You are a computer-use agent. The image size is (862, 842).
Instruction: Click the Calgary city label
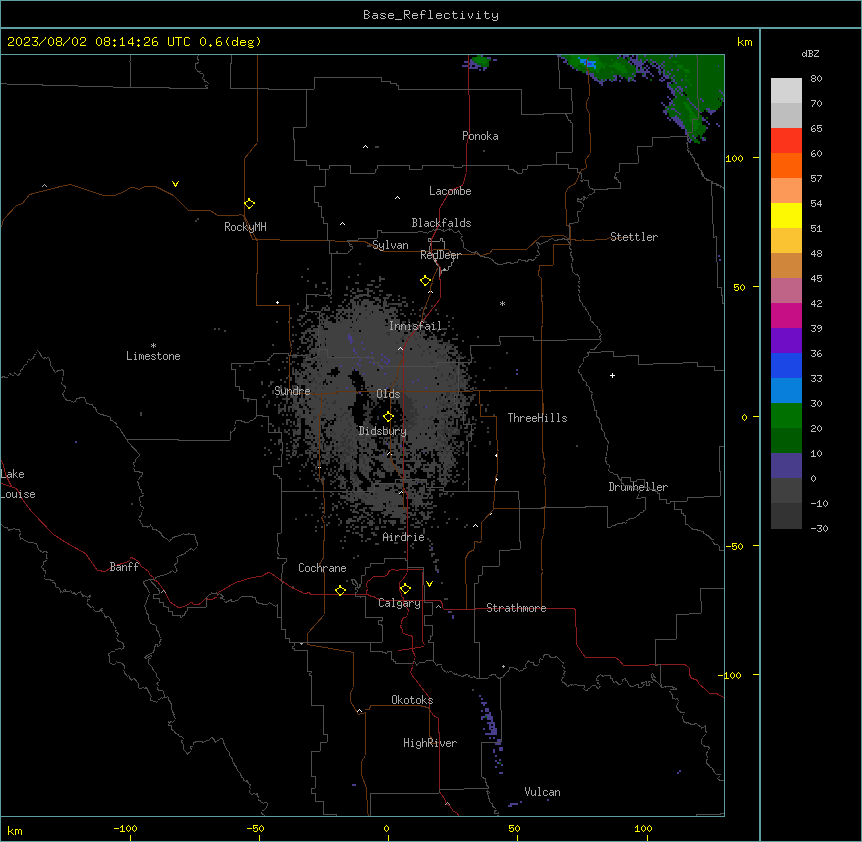[x=399, y=603]
